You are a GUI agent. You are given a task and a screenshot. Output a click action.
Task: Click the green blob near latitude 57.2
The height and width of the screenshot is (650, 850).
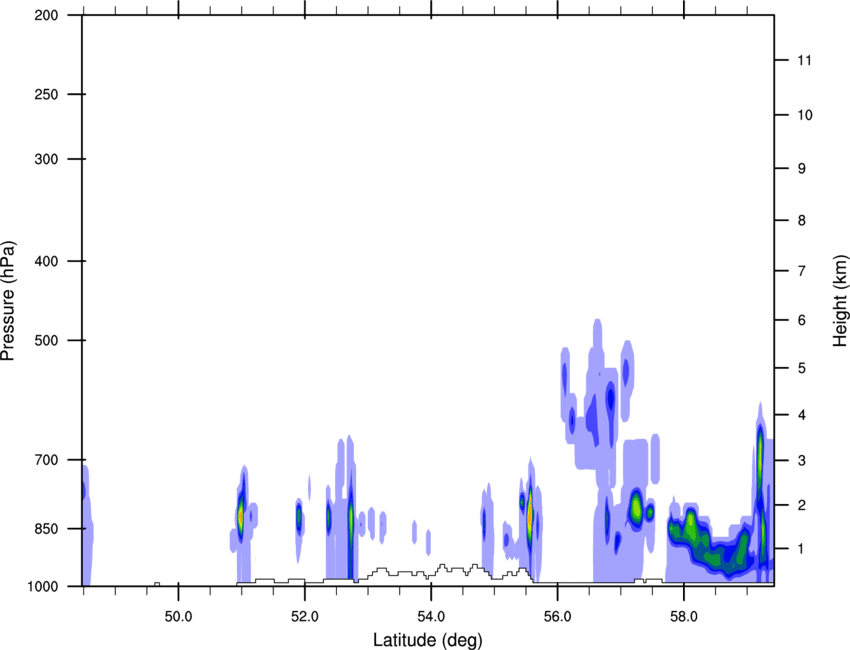click(636, 508)
